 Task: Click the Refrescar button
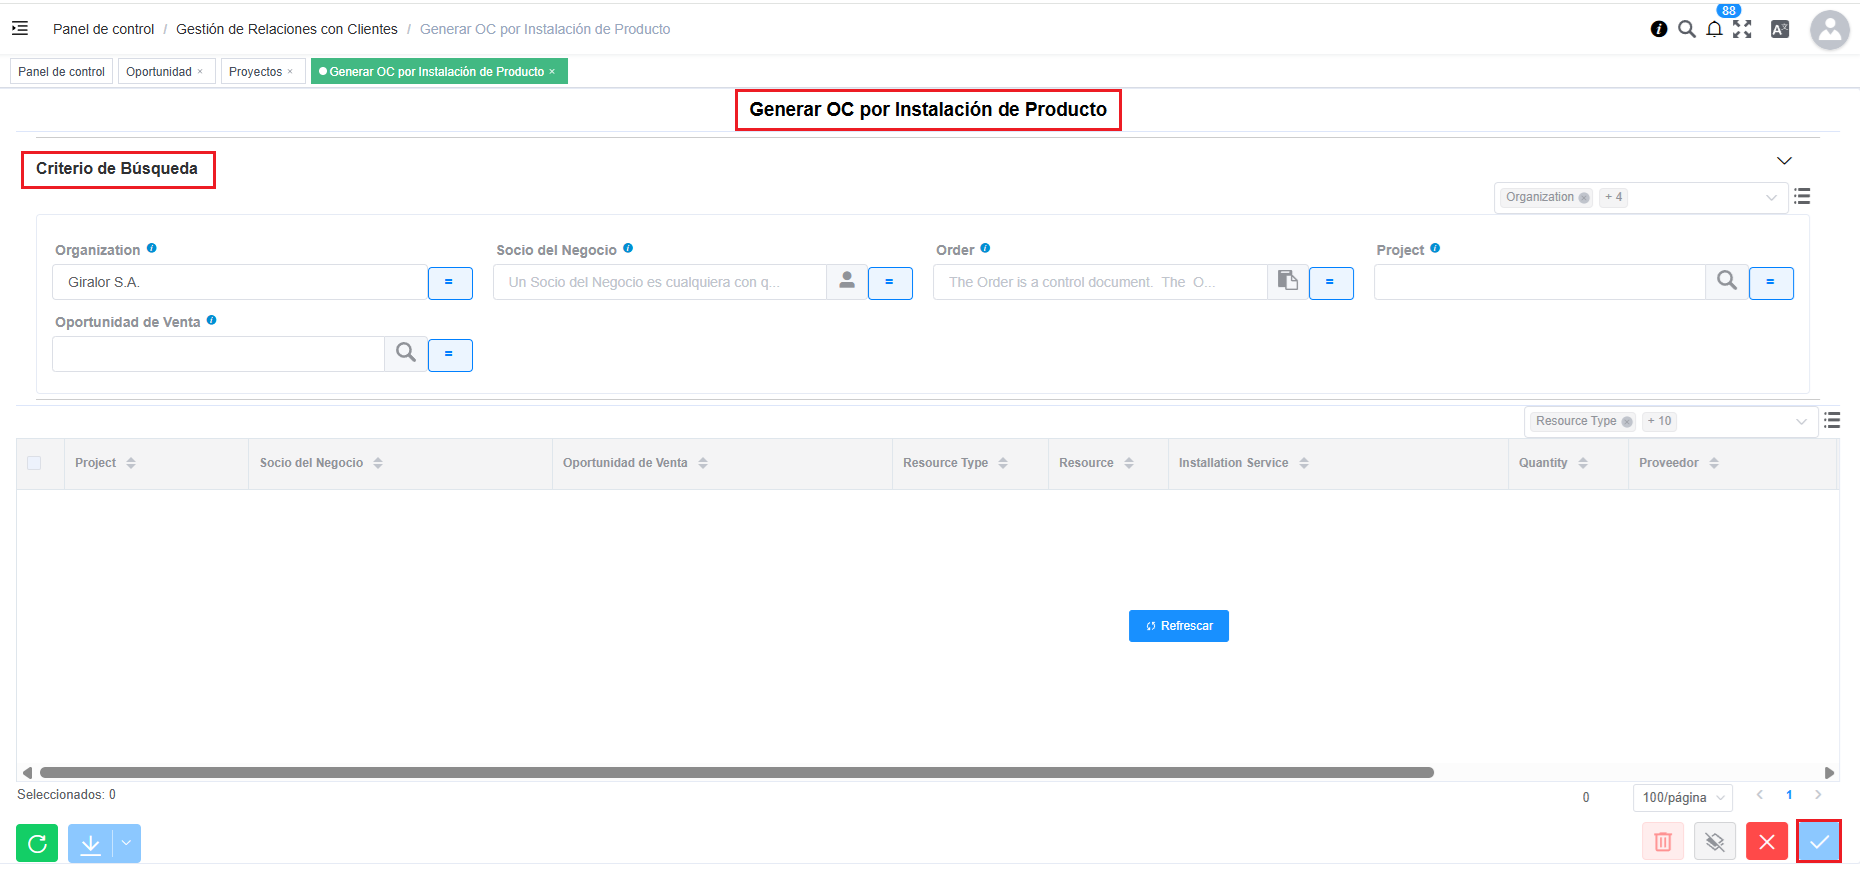pyautogui.click(x=1178, y=626)
